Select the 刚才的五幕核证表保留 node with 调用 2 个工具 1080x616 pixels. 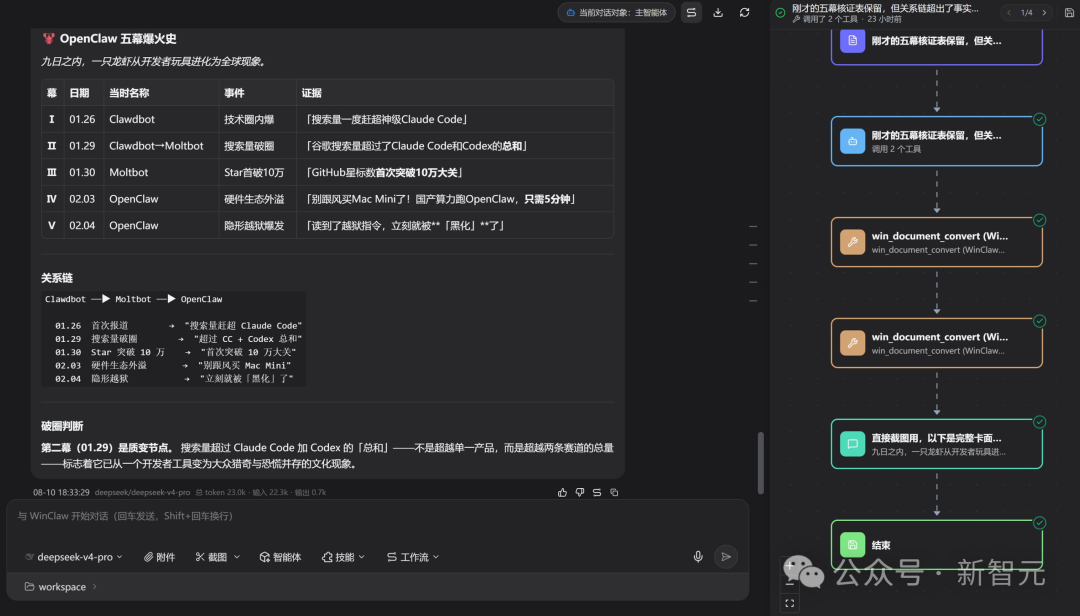(x=937, y=141)
